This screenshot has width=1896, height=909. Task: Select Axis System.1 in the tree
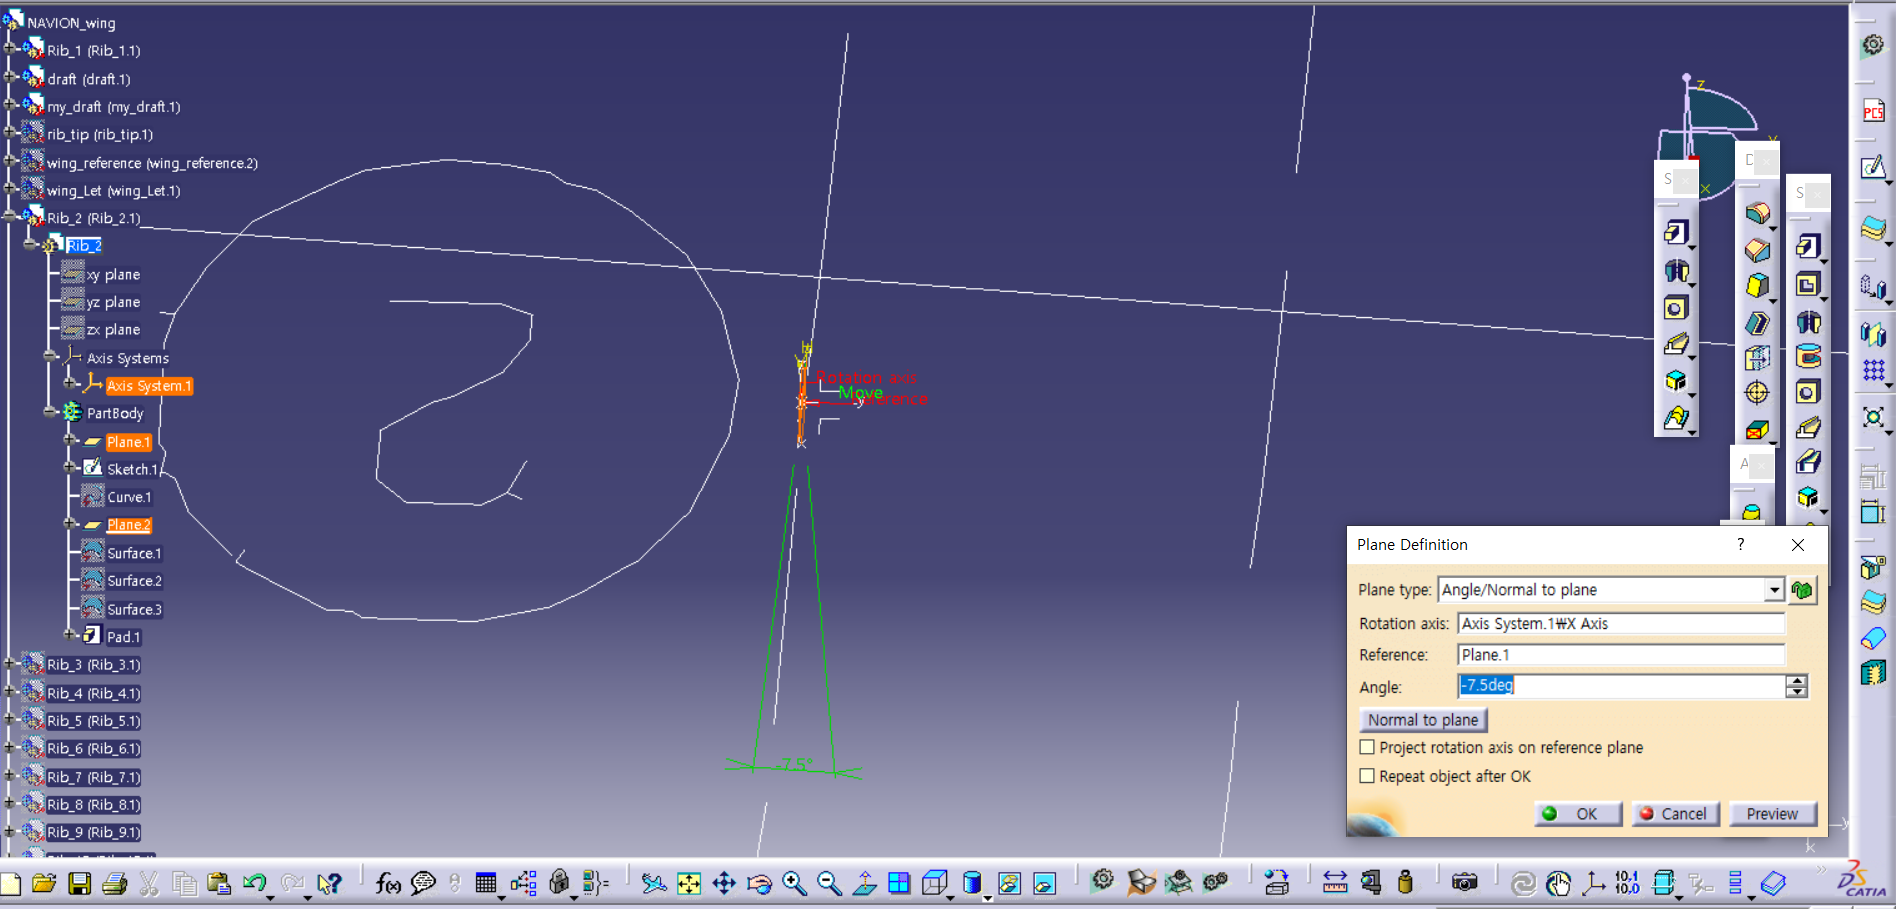pyautogui.click(x=149, y=386)
